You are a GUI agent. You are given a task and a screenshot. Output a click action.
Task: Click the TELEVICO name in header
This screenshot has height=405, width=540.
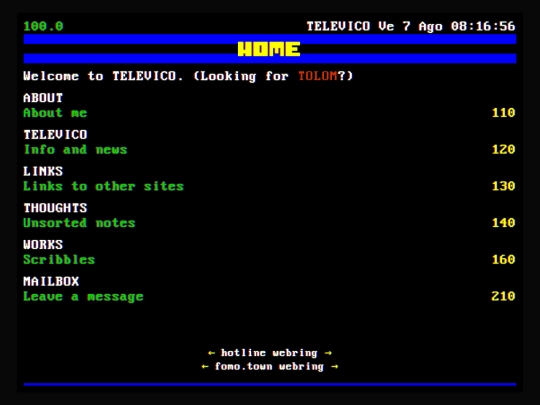[x=339, y=26]
